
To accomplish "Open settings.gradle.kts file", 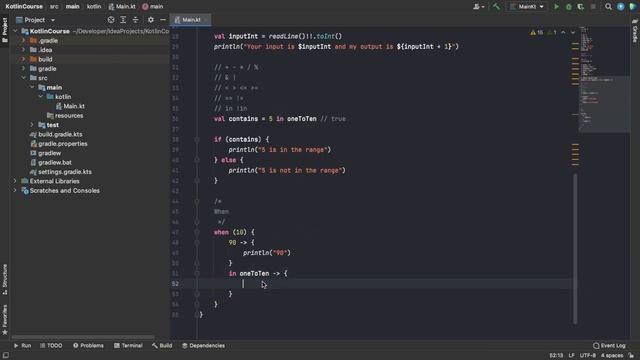I will [x=60, y=172].
